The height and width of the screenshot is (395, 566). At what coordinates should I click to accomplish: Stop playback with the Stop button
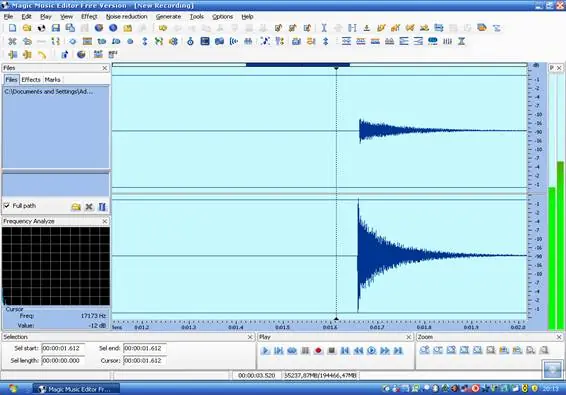(x=331, y=350)
